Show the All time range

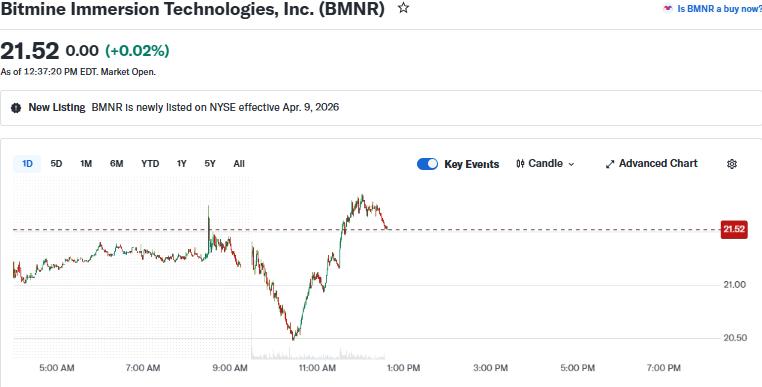239,164
